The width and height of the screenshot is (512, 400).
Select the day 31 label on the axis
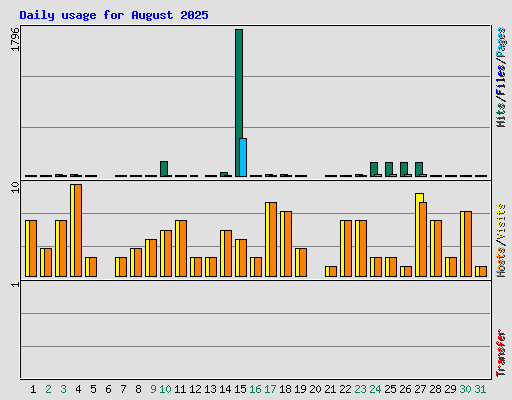(x=480, y=389)
